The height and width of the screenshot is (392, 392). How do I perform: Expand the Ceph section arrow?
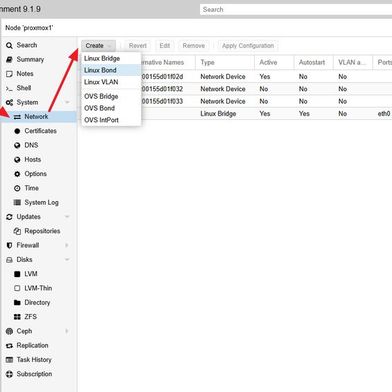coord(67,331)
